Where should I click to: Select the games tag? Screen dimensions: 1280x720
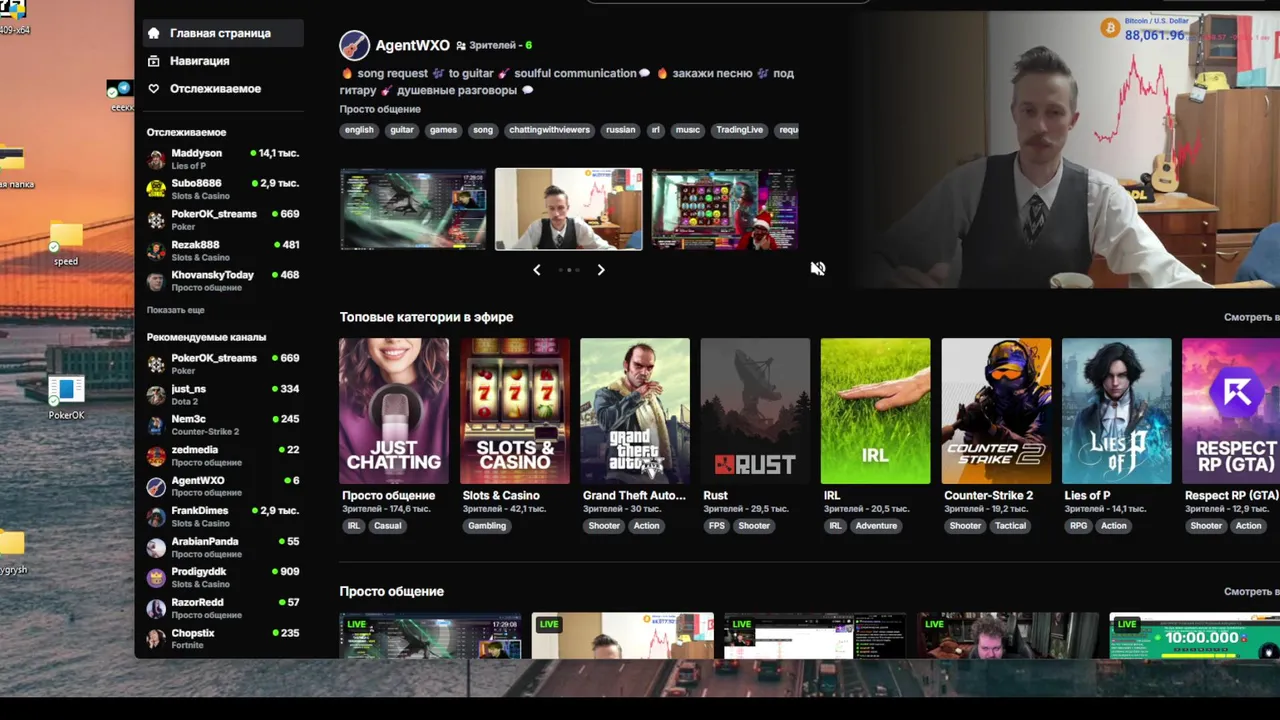click(x=443, y=130)
